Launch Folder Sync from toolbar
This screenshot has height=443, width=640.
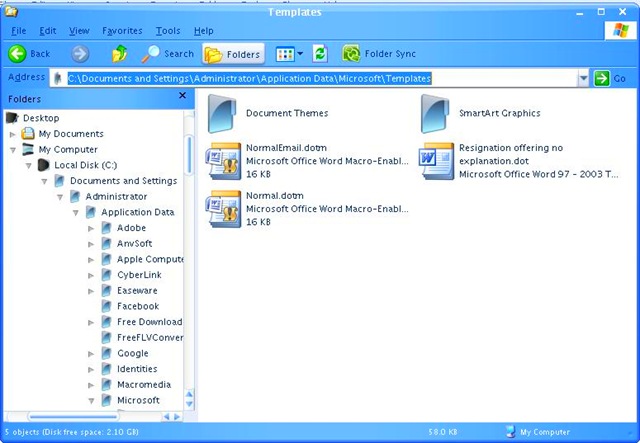pyautogui.click(x=379, y=54)
